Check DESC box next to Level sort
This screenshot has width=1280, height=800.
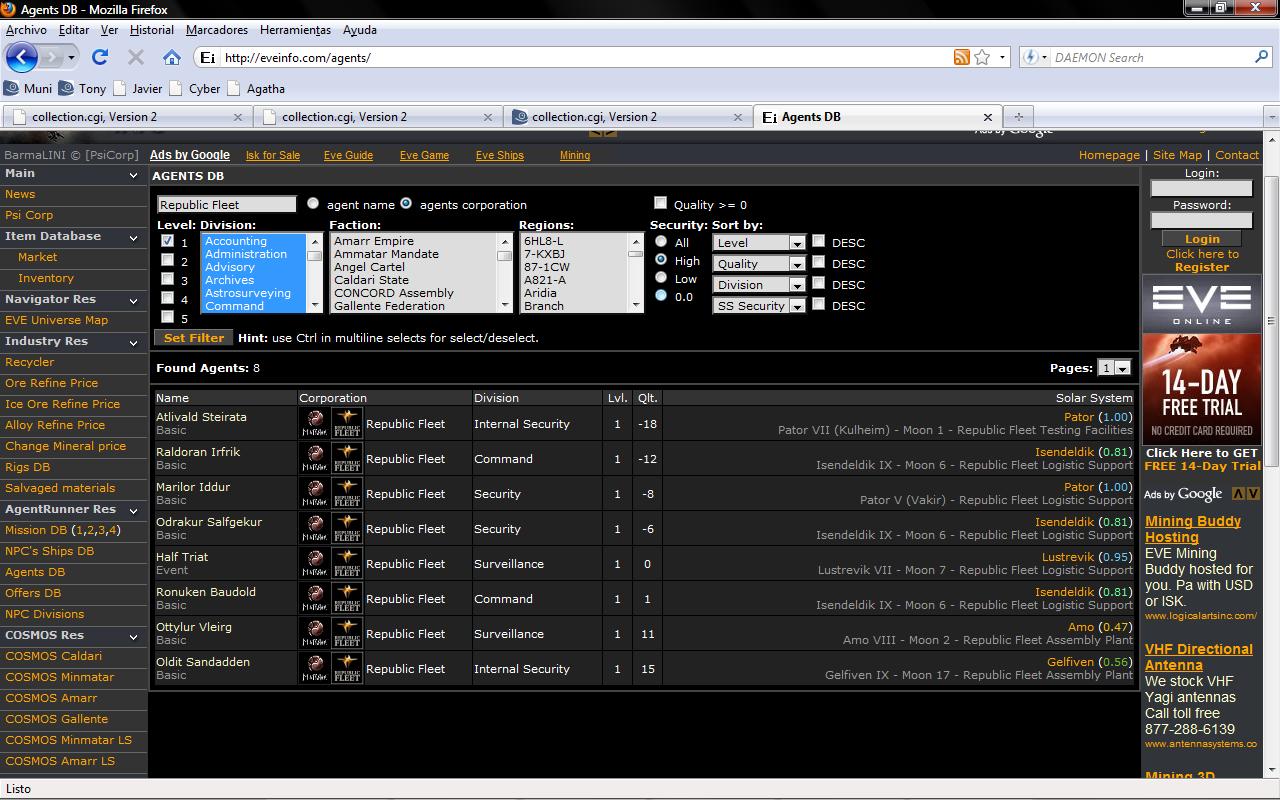[x=819, y=241]
